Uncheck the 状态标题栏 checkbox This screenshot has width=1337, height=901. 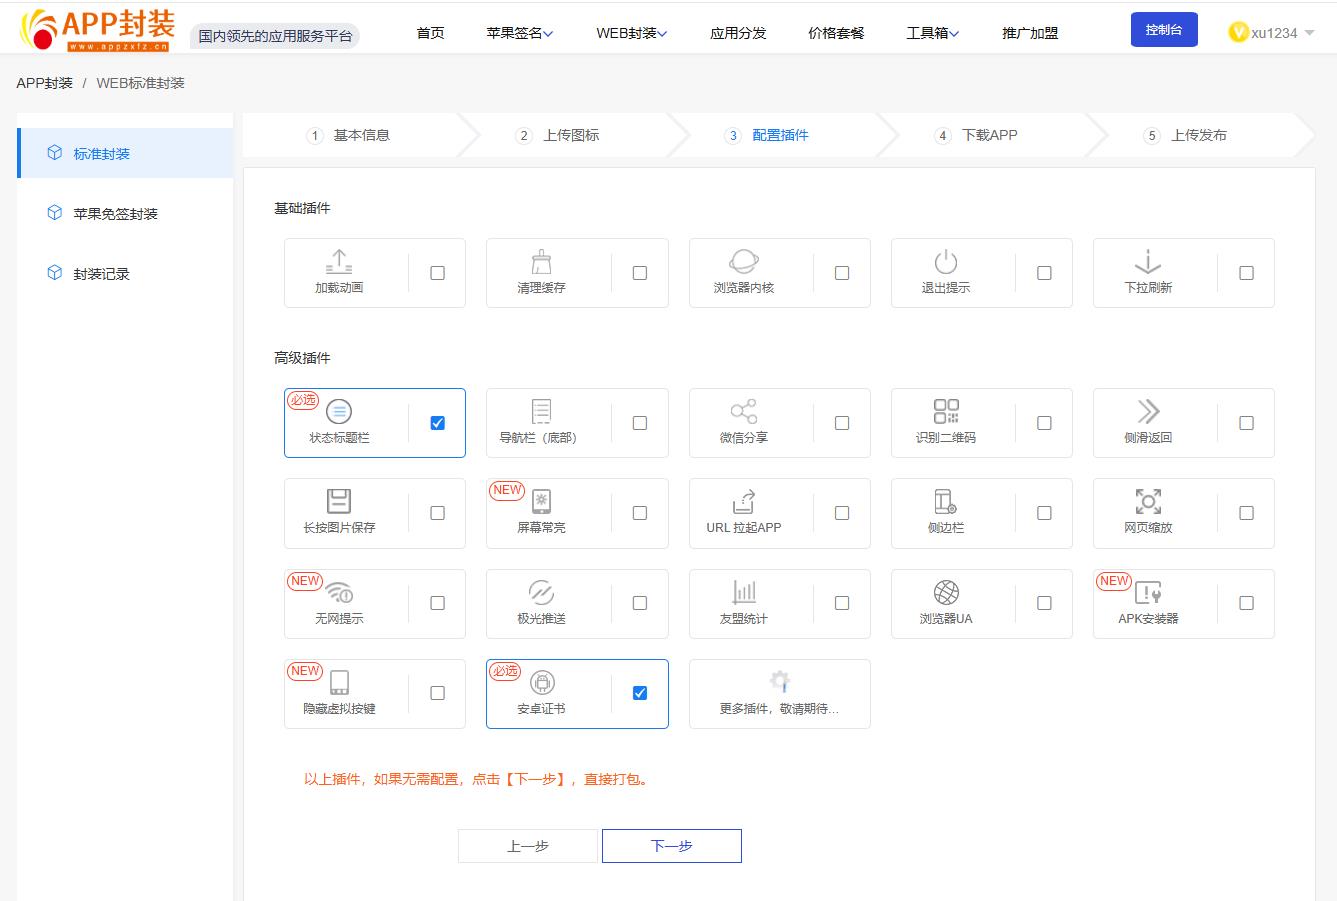[437, 423]
